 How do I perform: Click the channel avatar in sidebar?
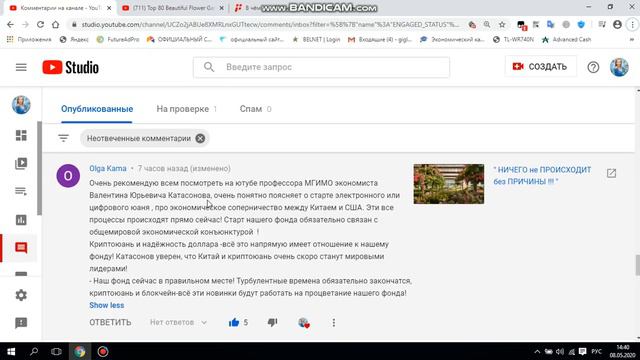pyautogui.click(x=21, y=105)
